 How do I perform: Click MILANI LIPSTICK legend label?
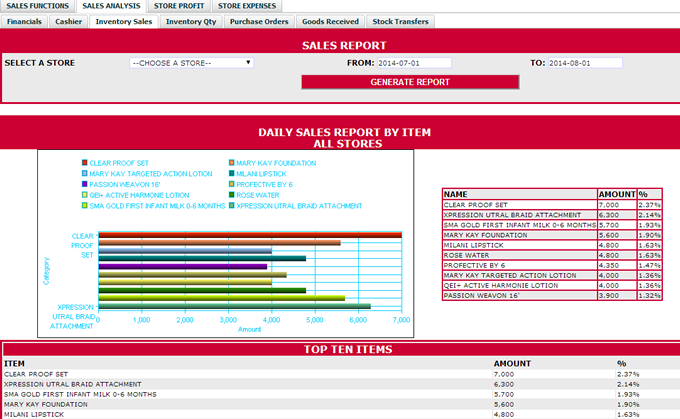(261, 174)
